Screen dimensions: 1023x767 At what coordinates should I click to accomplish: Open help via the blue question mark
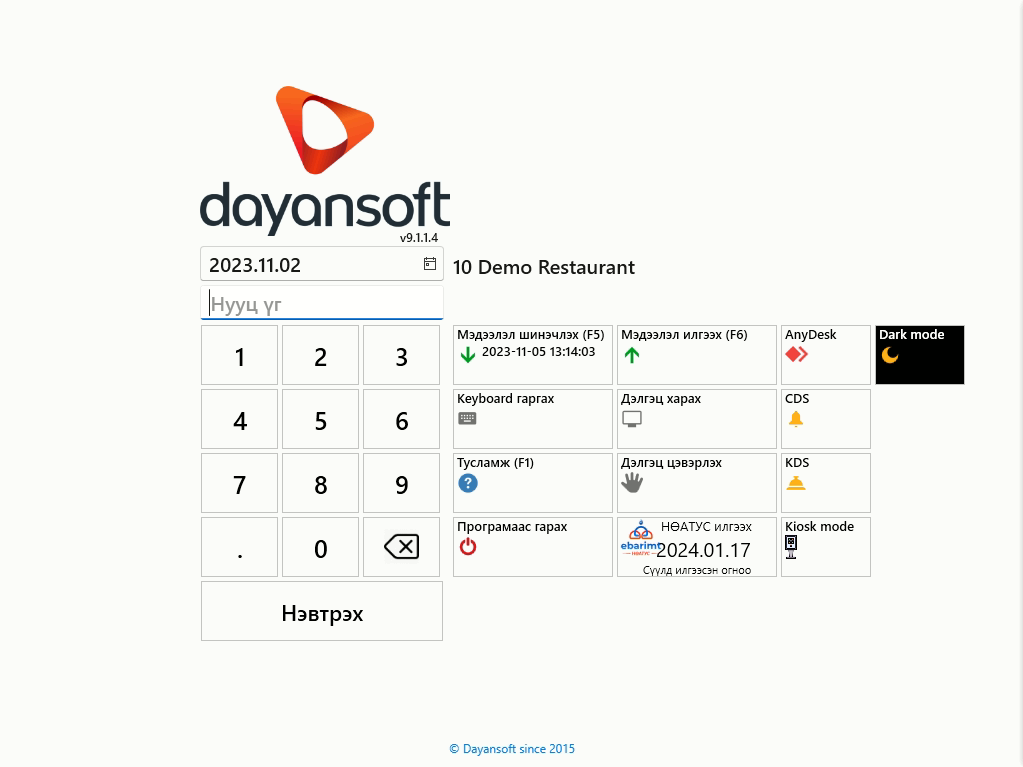coord(468,483)
